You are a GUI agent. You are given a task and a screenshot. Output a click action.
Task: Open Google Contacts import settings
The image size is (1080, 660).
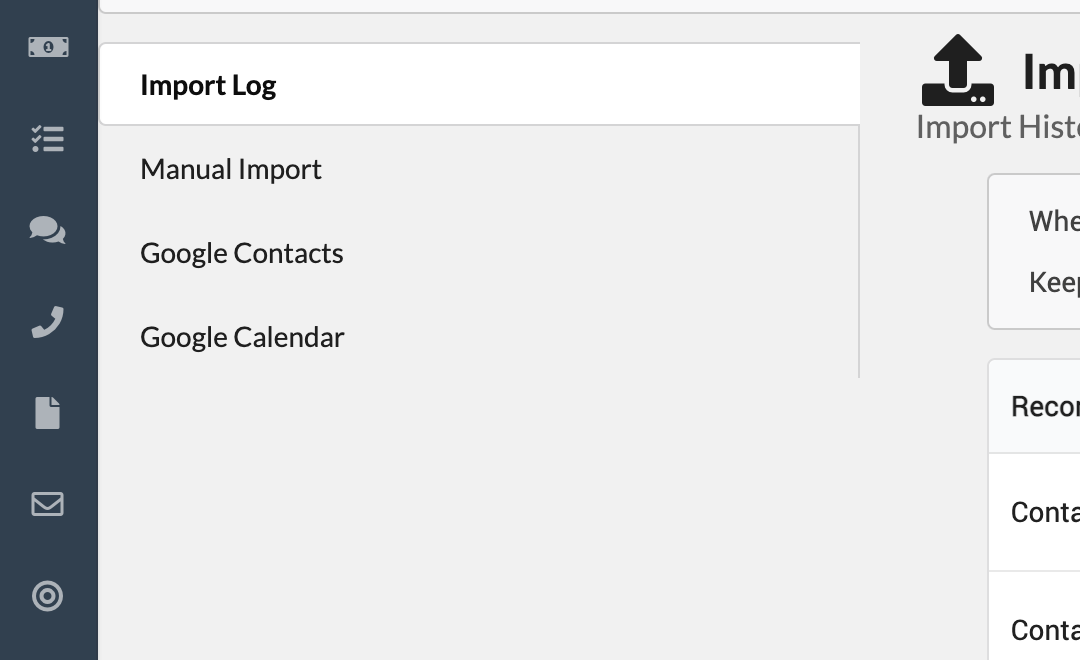pos(242,253)
